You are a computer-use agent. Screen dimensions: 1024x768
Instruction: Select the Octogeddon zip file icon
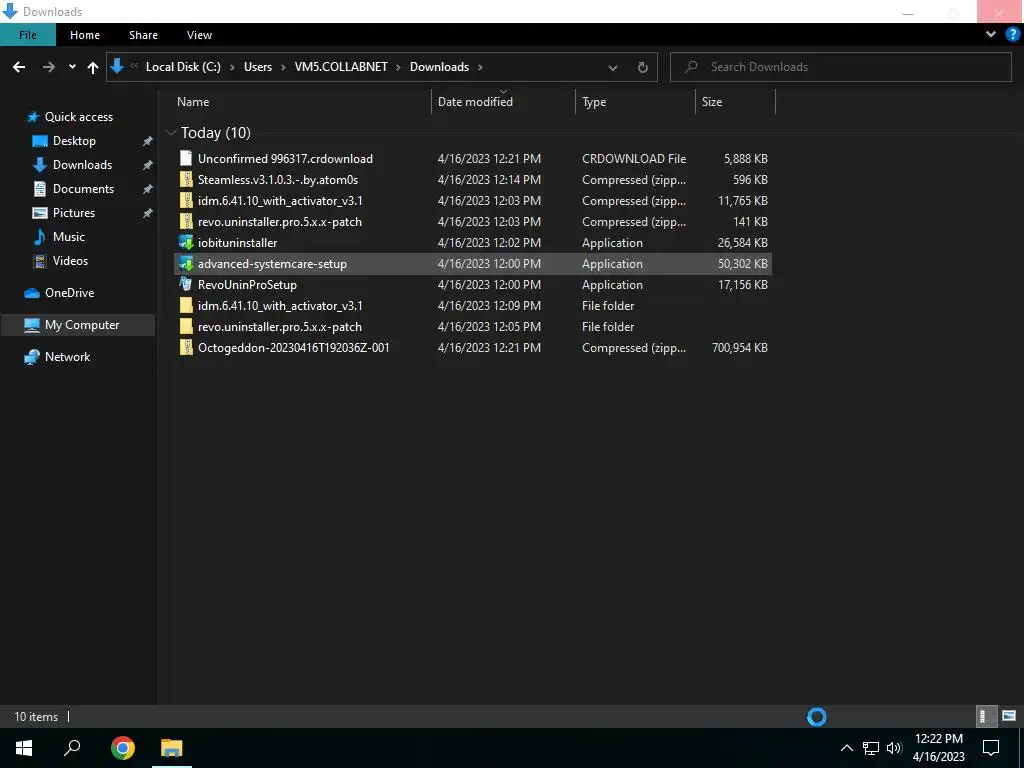tap(186, 347)
